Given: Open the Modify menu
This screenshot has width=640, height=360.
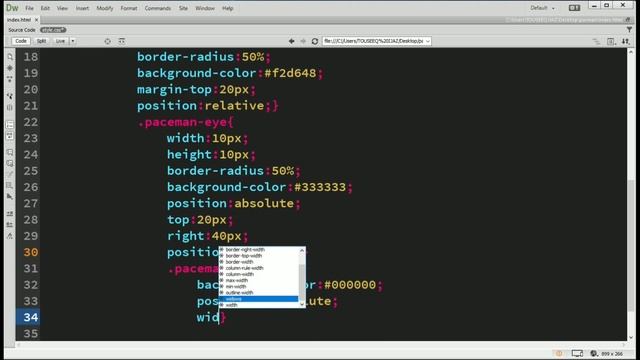Looking at the screenshot, I should coord(105,8).
